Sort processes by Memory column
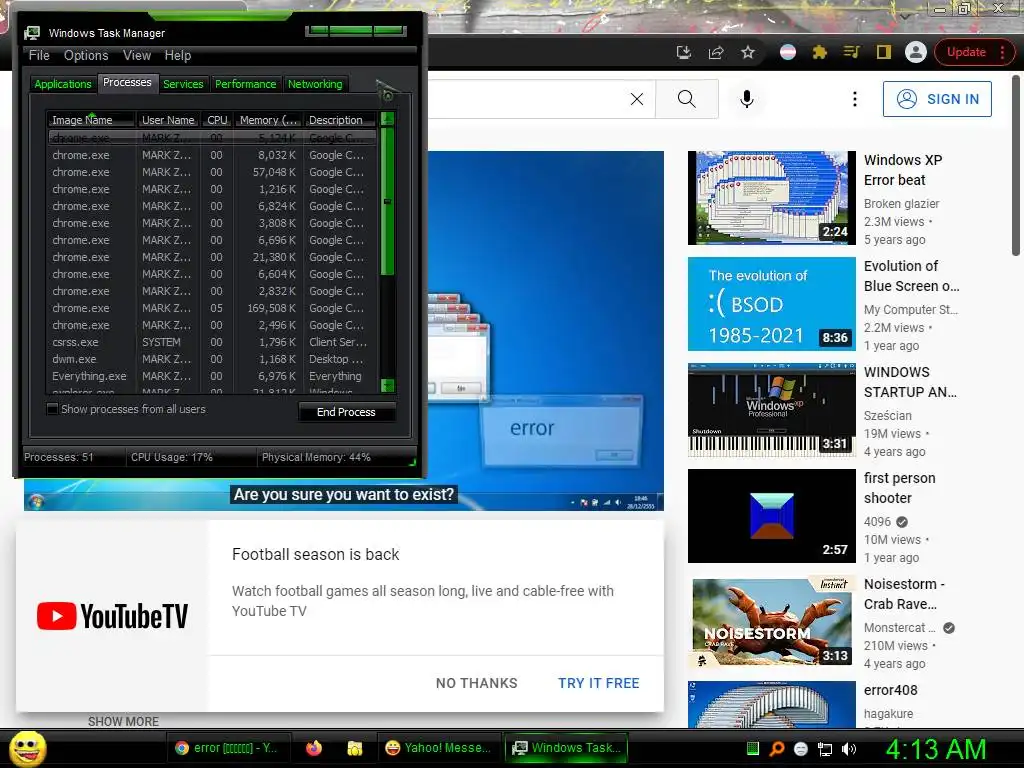 268,120
